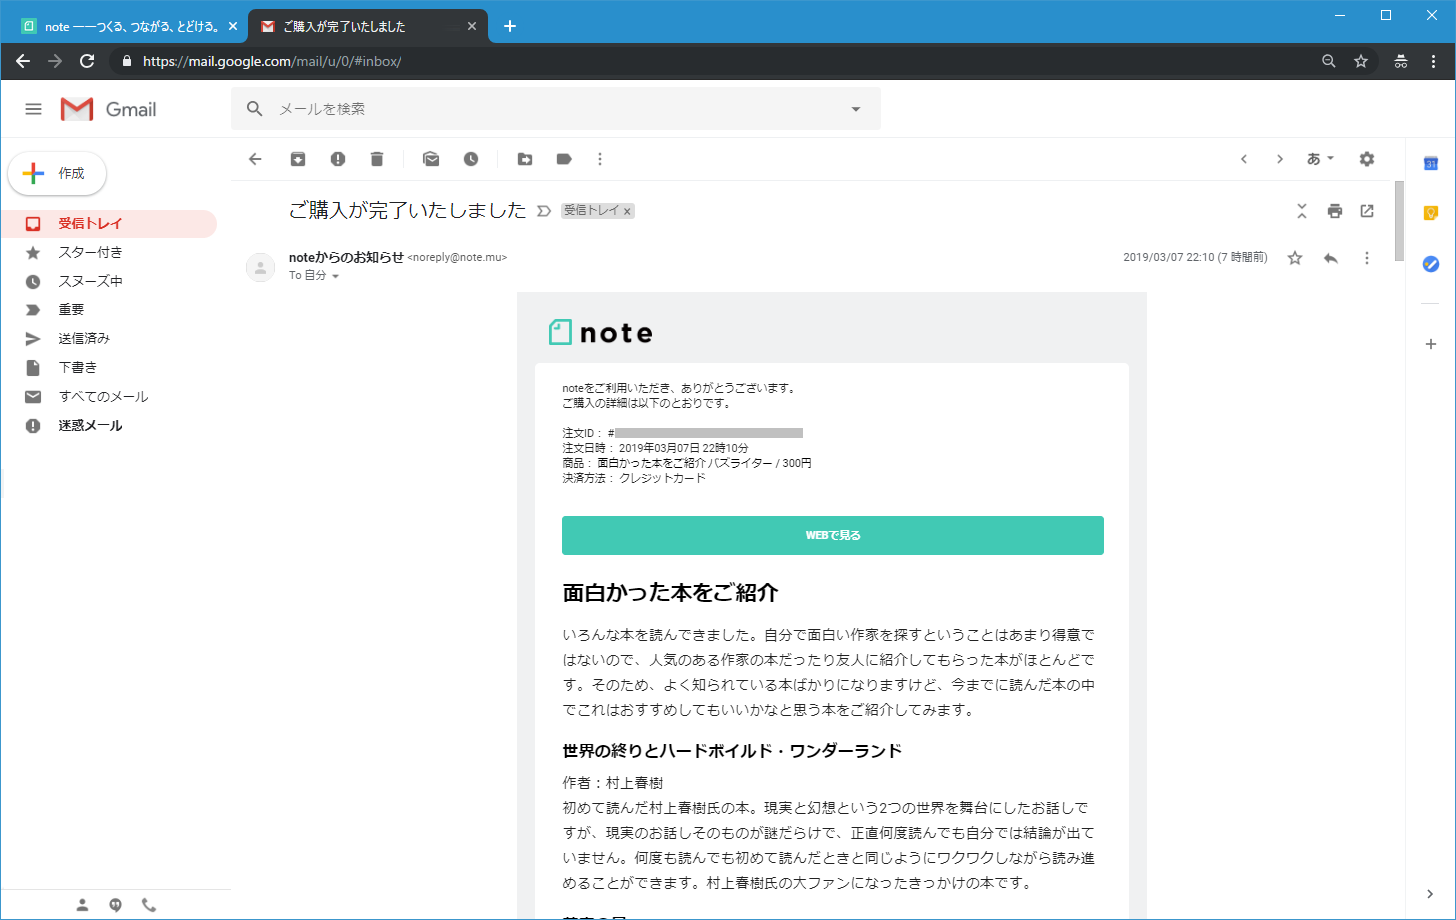Open the Gmail main menu hamburger icon
This screenshot has height=920, width=1456.
point(33,109)
